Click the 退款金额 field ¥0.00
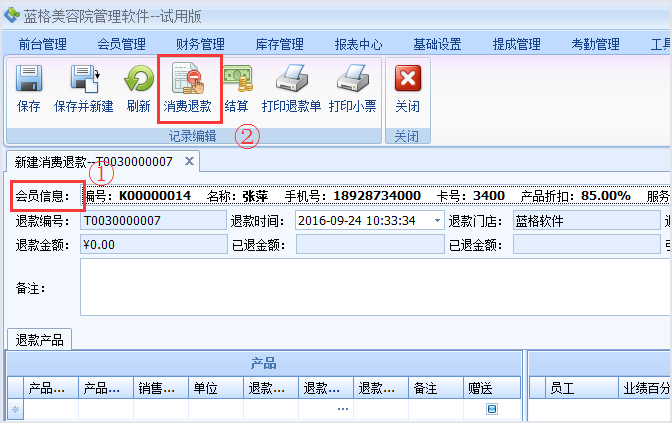Viewport: 672px width, 423px height. pyautogui.click(x=153, y=245)
